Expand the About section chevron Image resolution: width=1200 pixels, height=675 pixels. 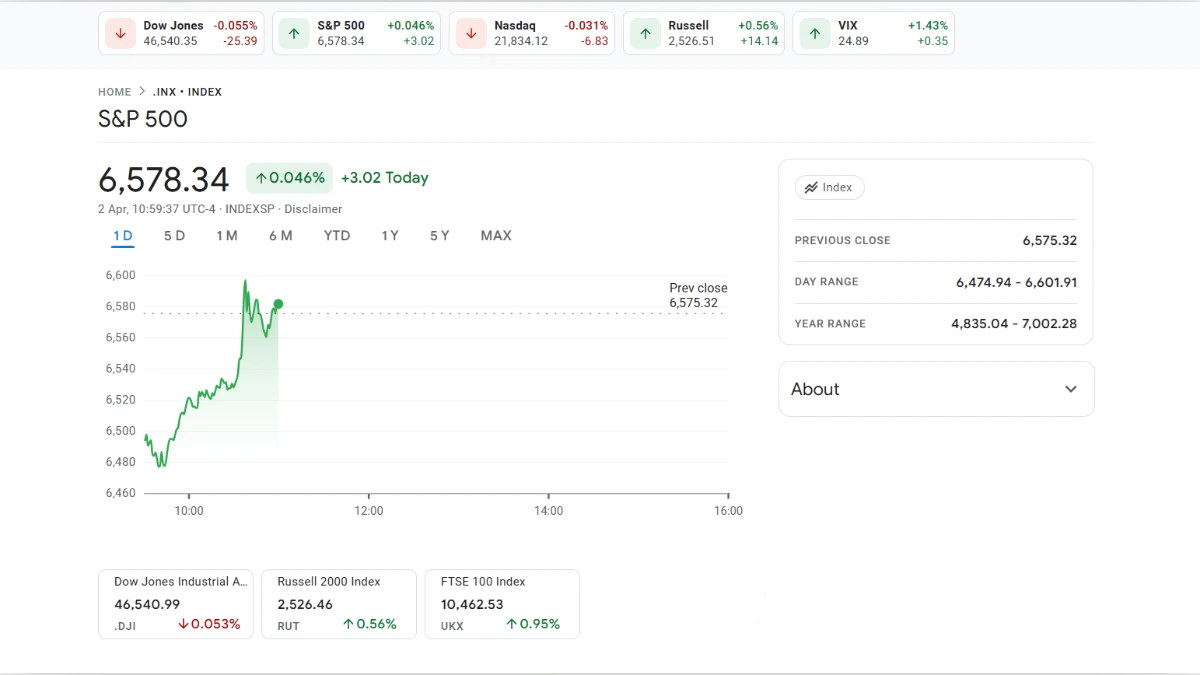[x=1071, y=389]
